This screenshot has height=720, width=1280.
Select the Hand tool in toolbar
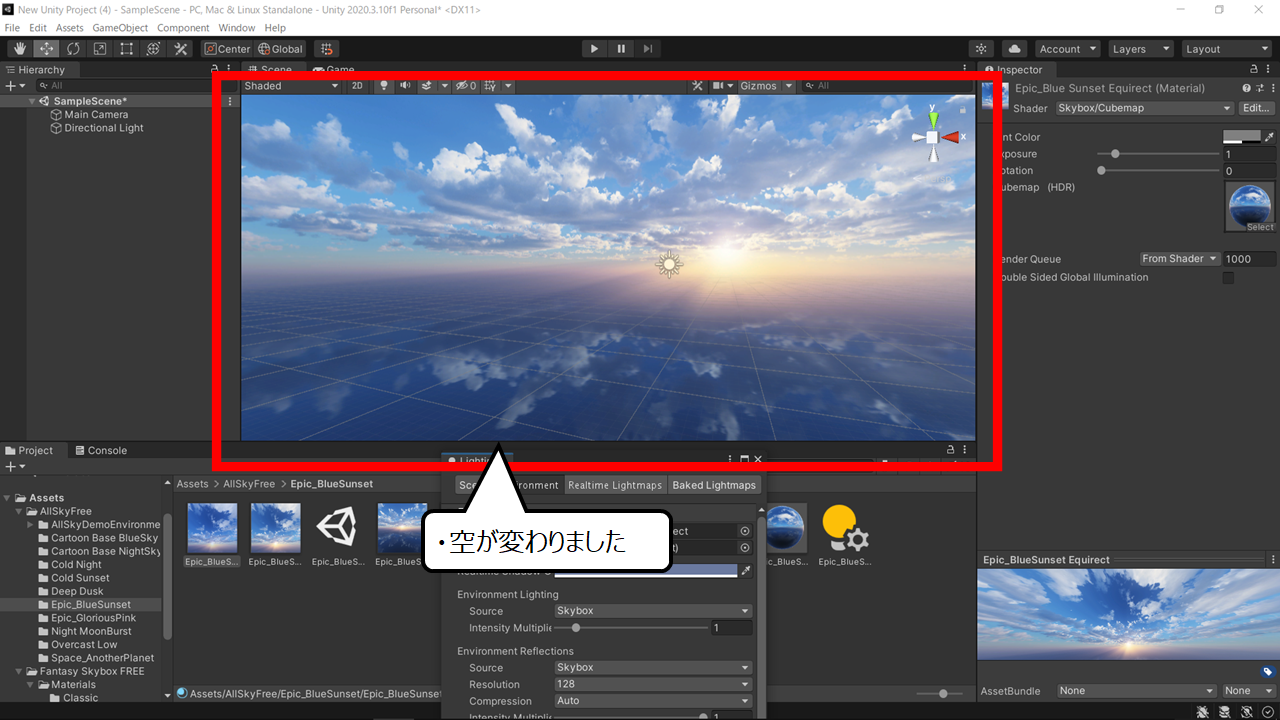pyautogui.click(x=20, y=48)
